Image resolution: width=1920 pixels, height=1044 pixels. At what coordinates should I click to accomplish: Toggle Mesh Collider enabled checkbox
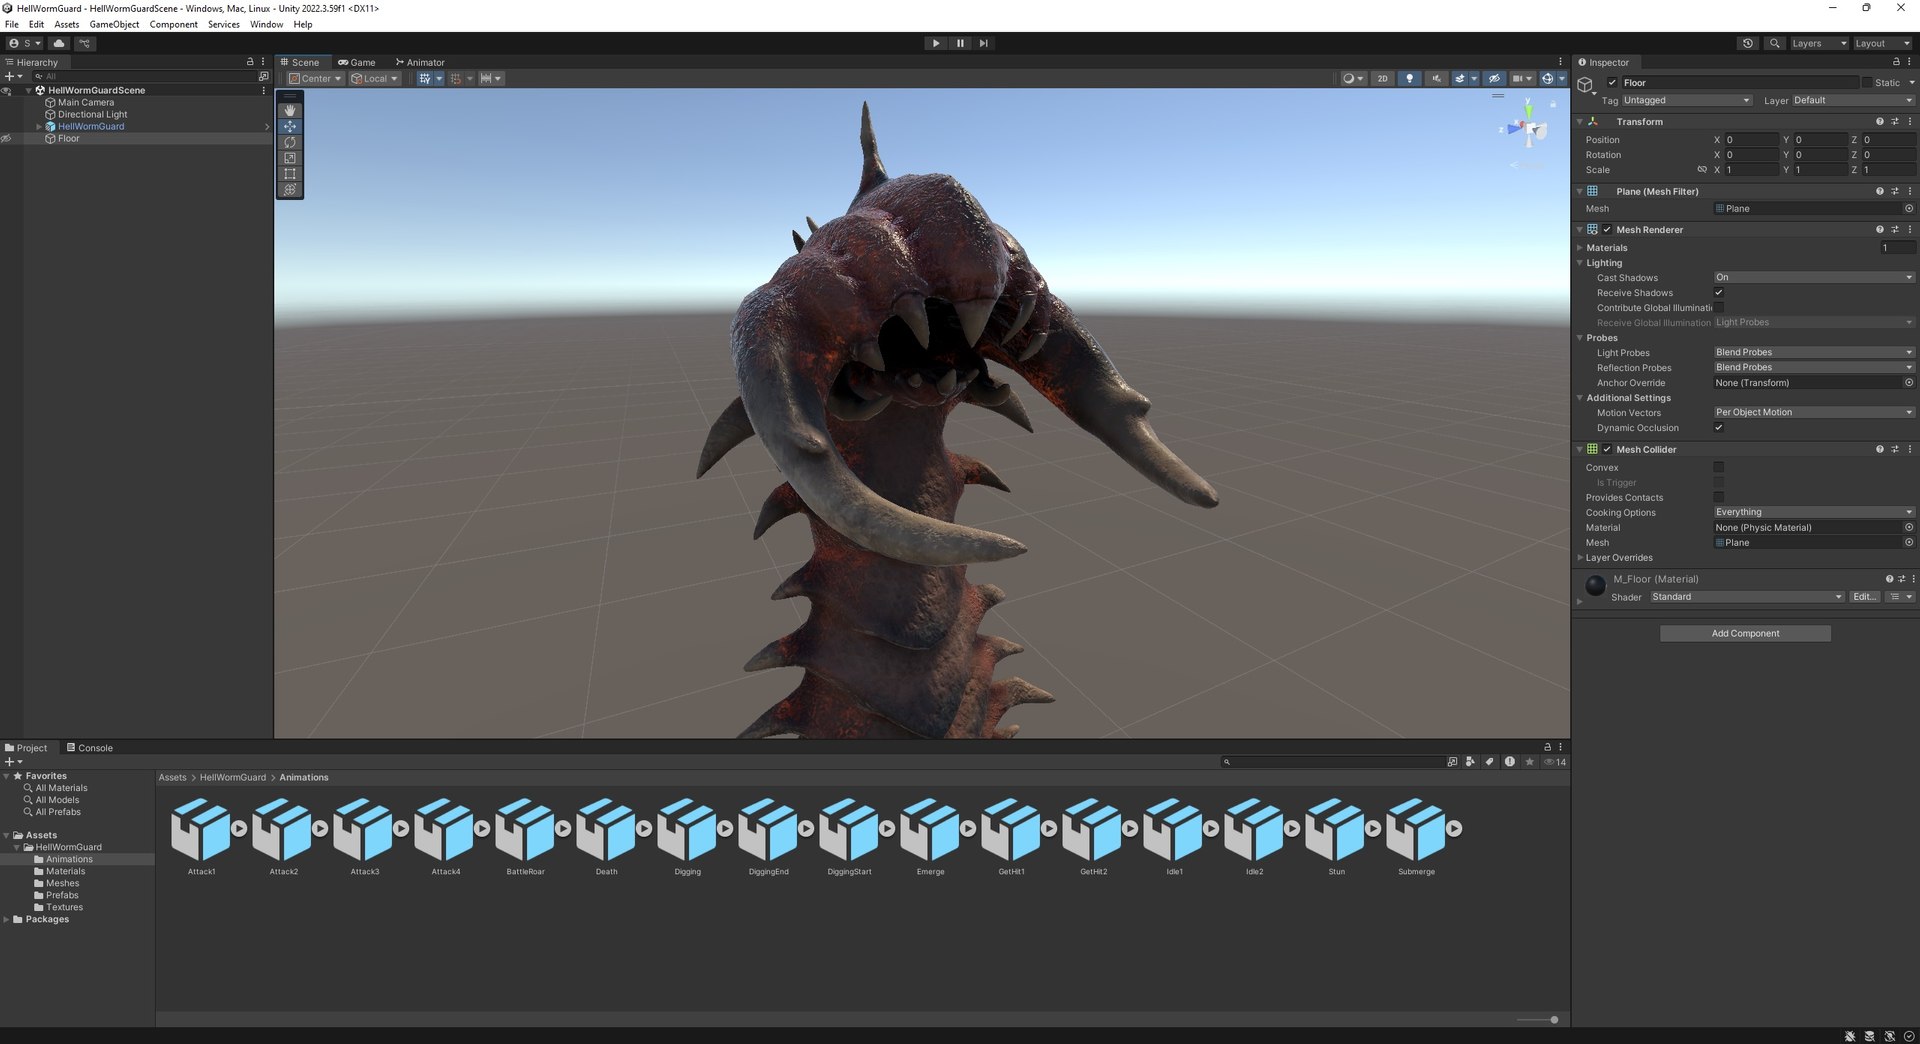[1608, 450]
